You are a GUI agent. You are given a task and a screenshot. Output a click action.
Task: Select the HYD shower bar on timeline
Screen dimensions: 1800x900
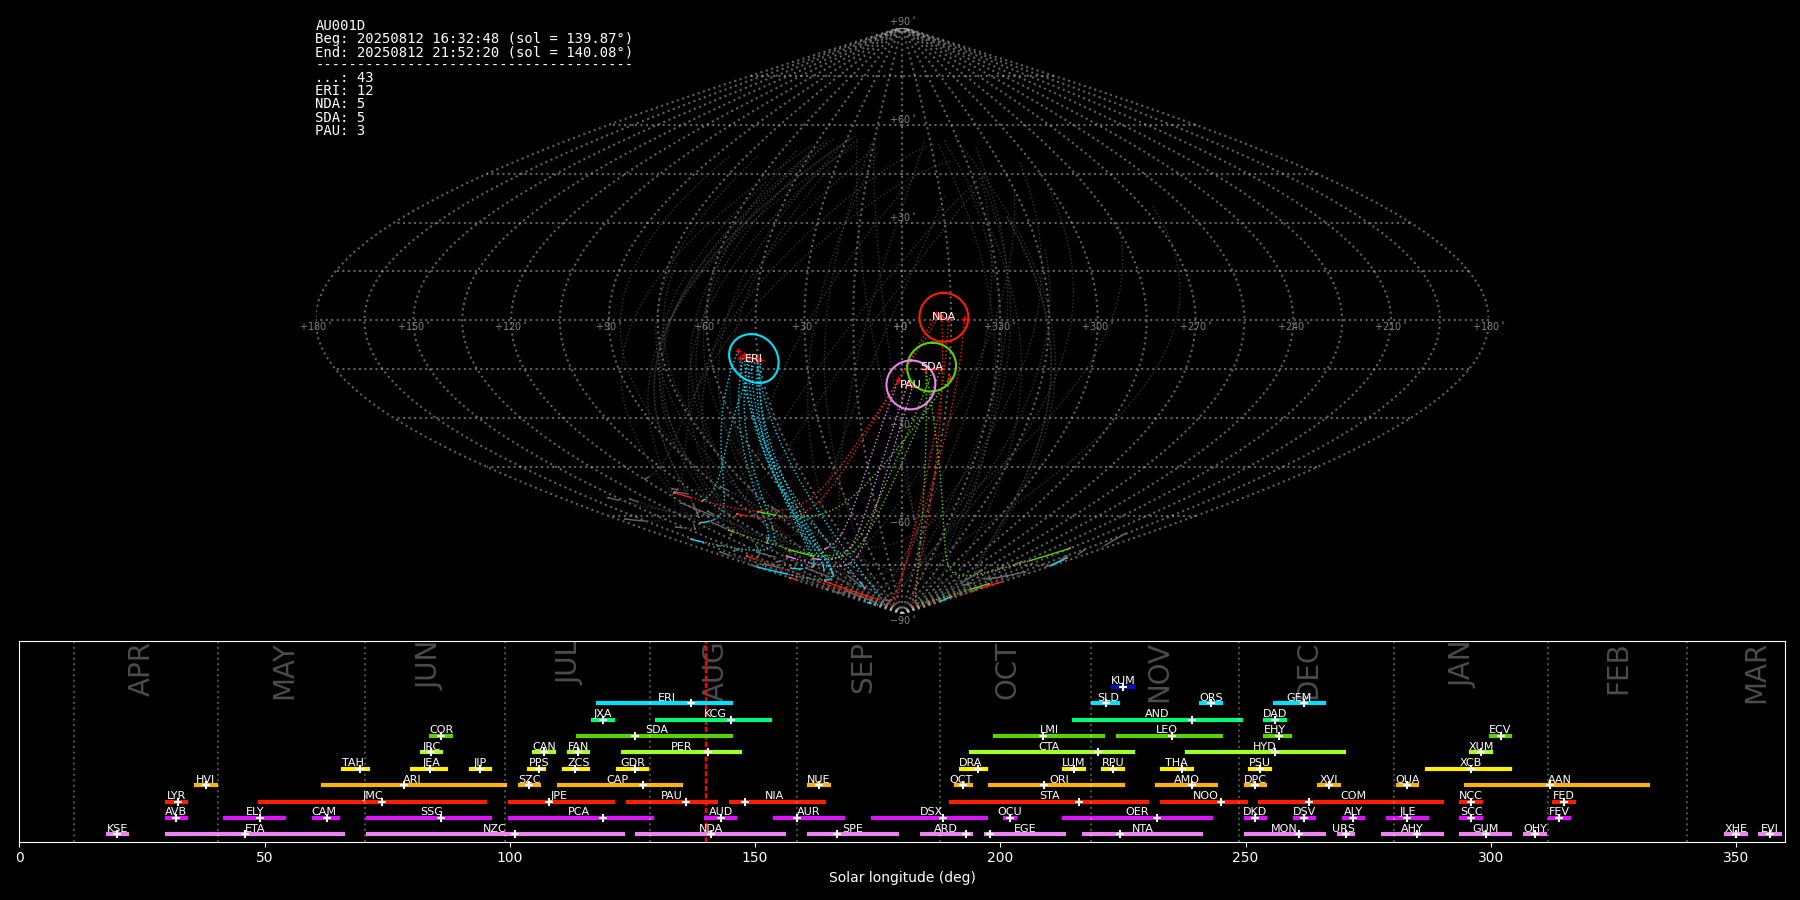point(1265,752)
